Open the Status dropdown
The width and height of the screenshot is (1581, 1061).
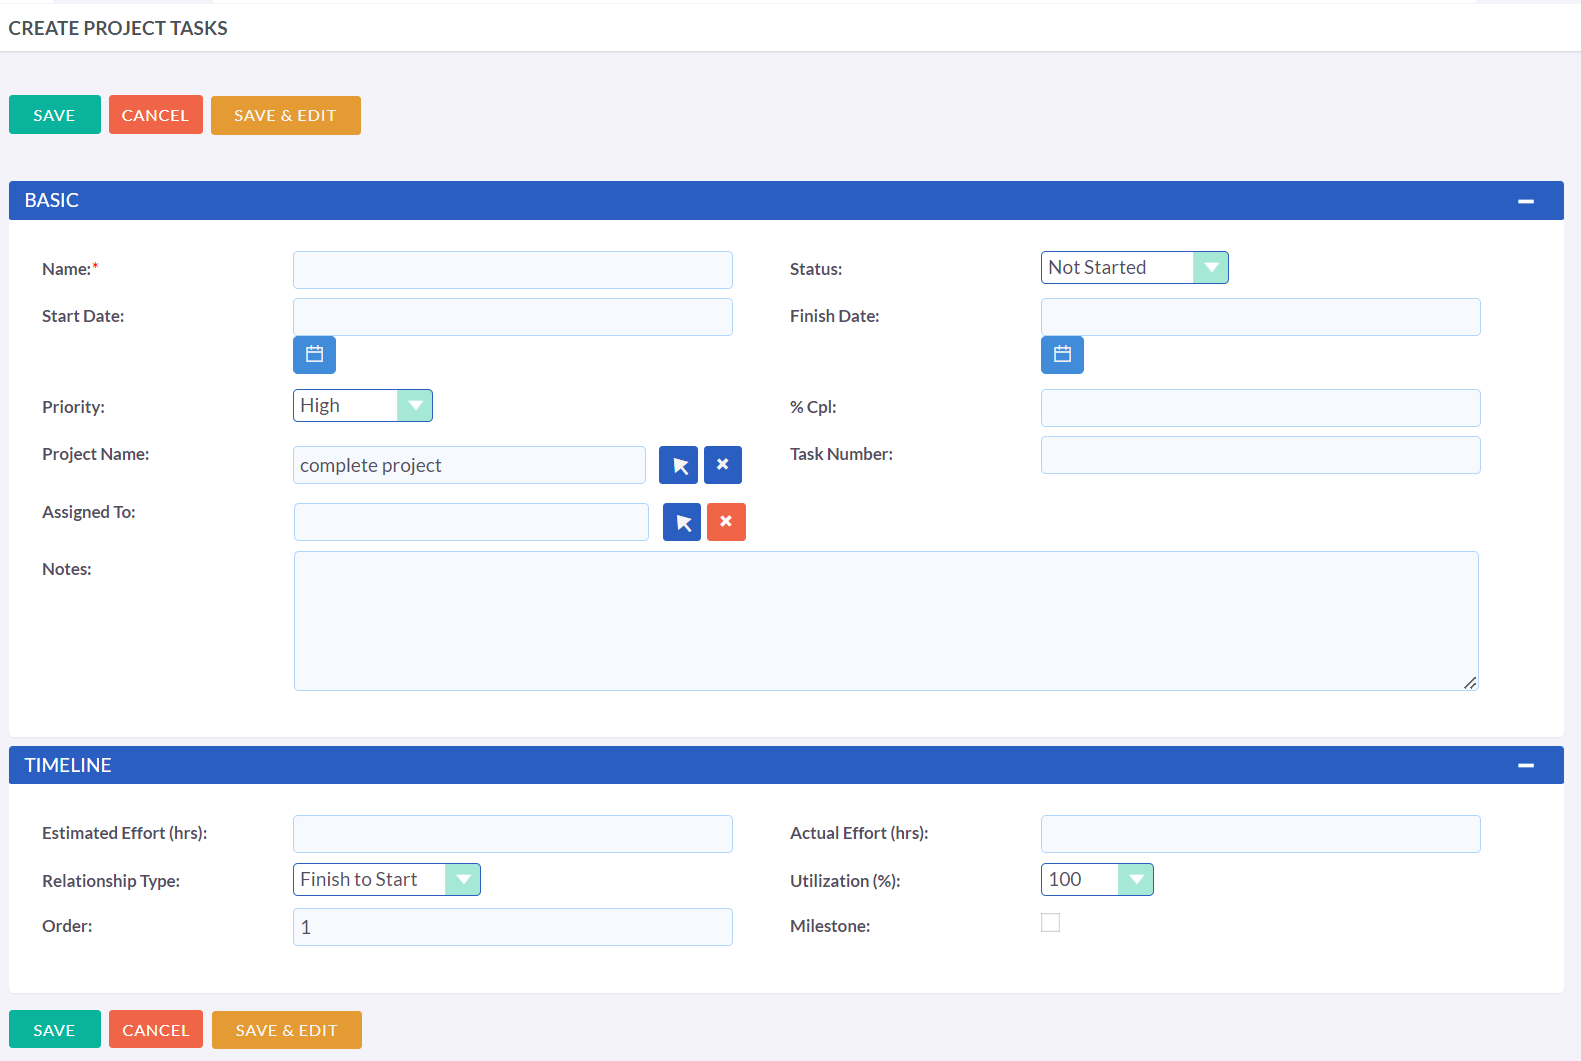tap(1134, 268)
